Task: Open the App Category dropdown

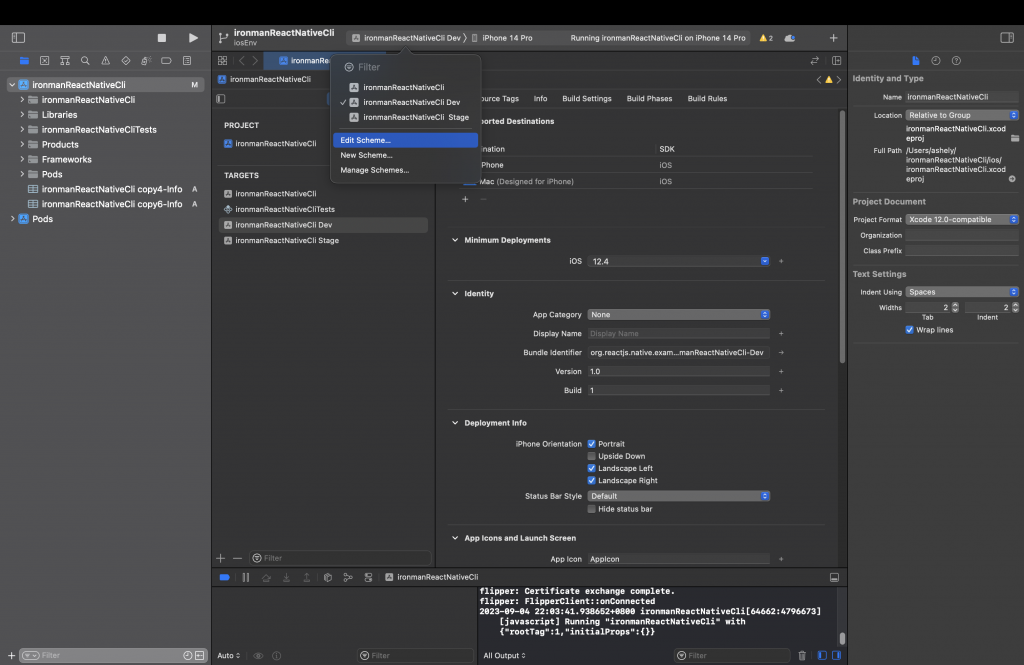Action: pyautogui.click(x=678, y=315)
